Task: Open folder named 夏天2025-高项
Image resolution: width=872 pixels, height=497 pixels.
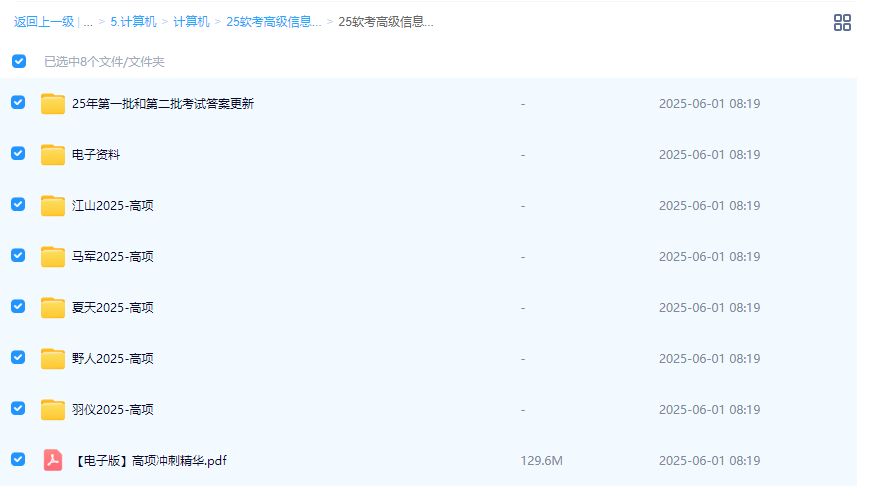Action: 112,308
